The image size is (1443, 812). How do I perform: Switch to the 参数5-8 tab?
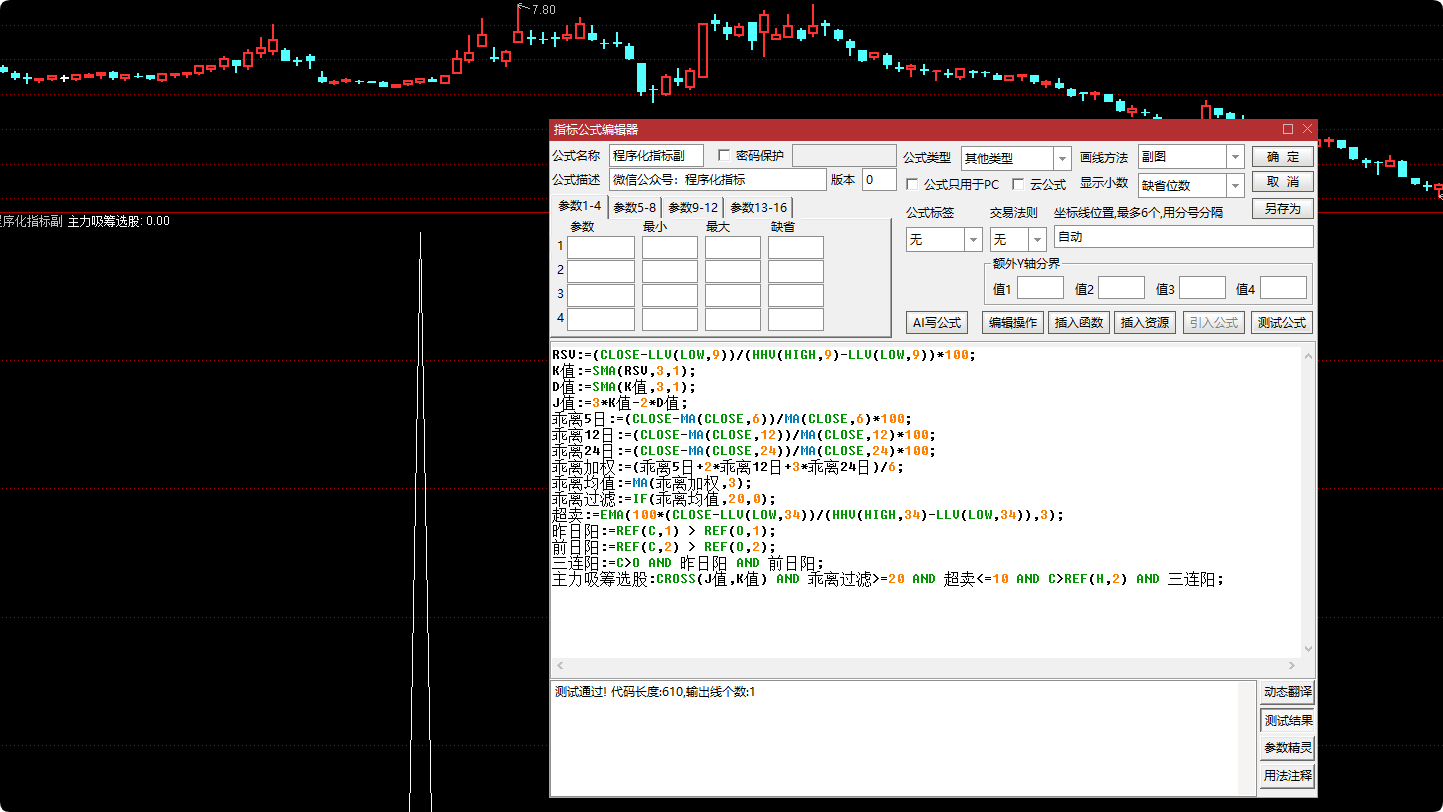(635, 207)
